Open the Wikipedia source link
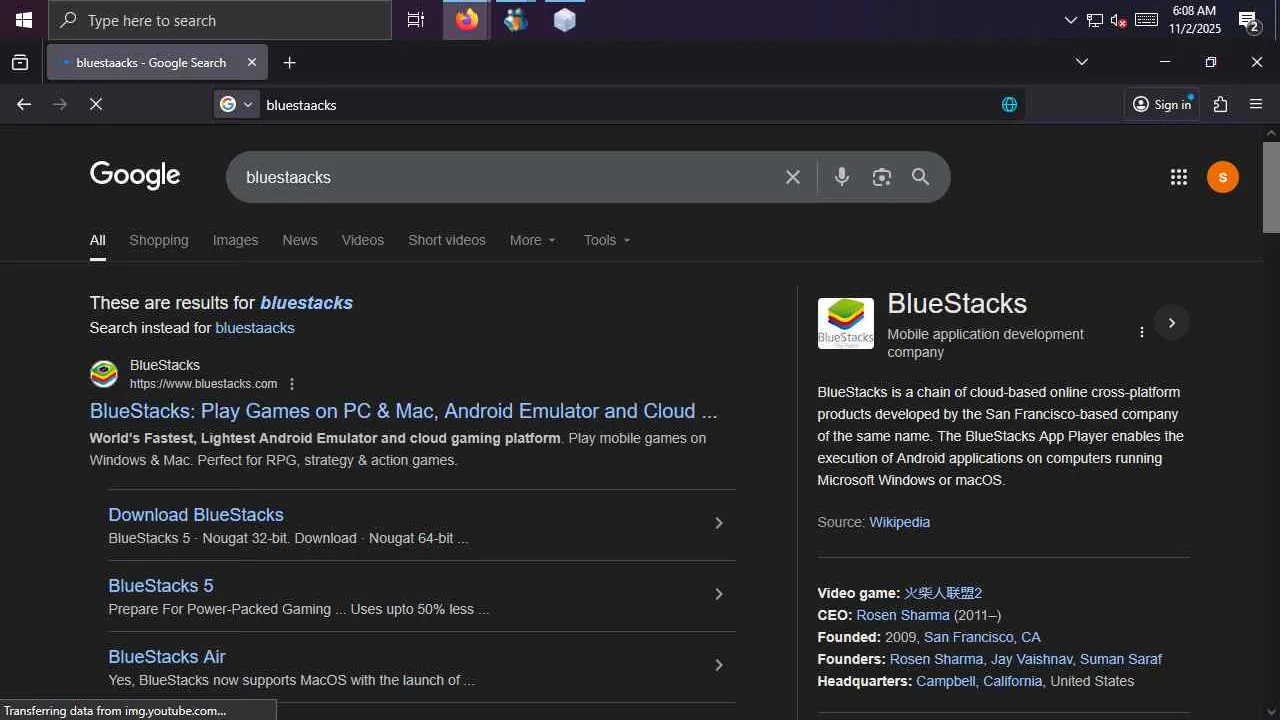The image size is (1280, 720). click(x=900, y=522)
